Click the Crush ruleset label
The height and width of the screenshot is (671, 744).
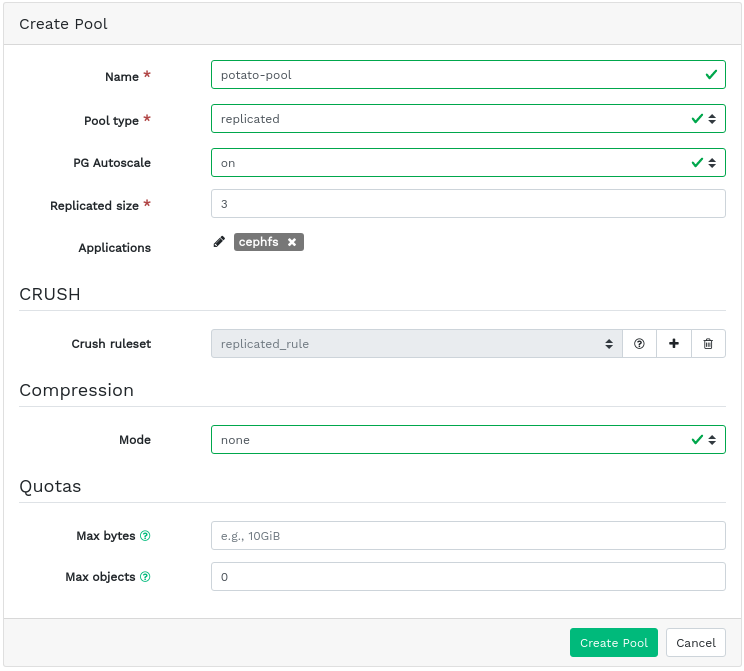111,344
